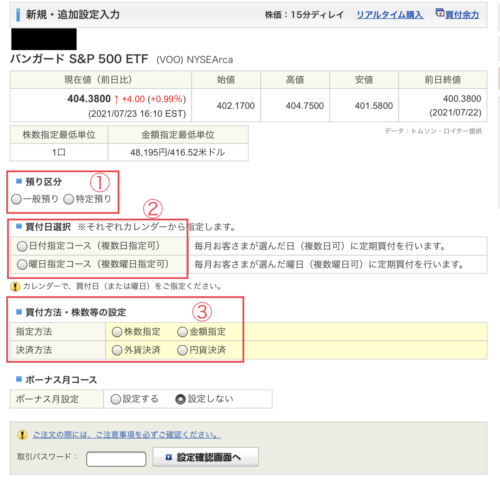500x488 pixels.
Task: Click the 設定確認画面へ button
Action: 206,457
